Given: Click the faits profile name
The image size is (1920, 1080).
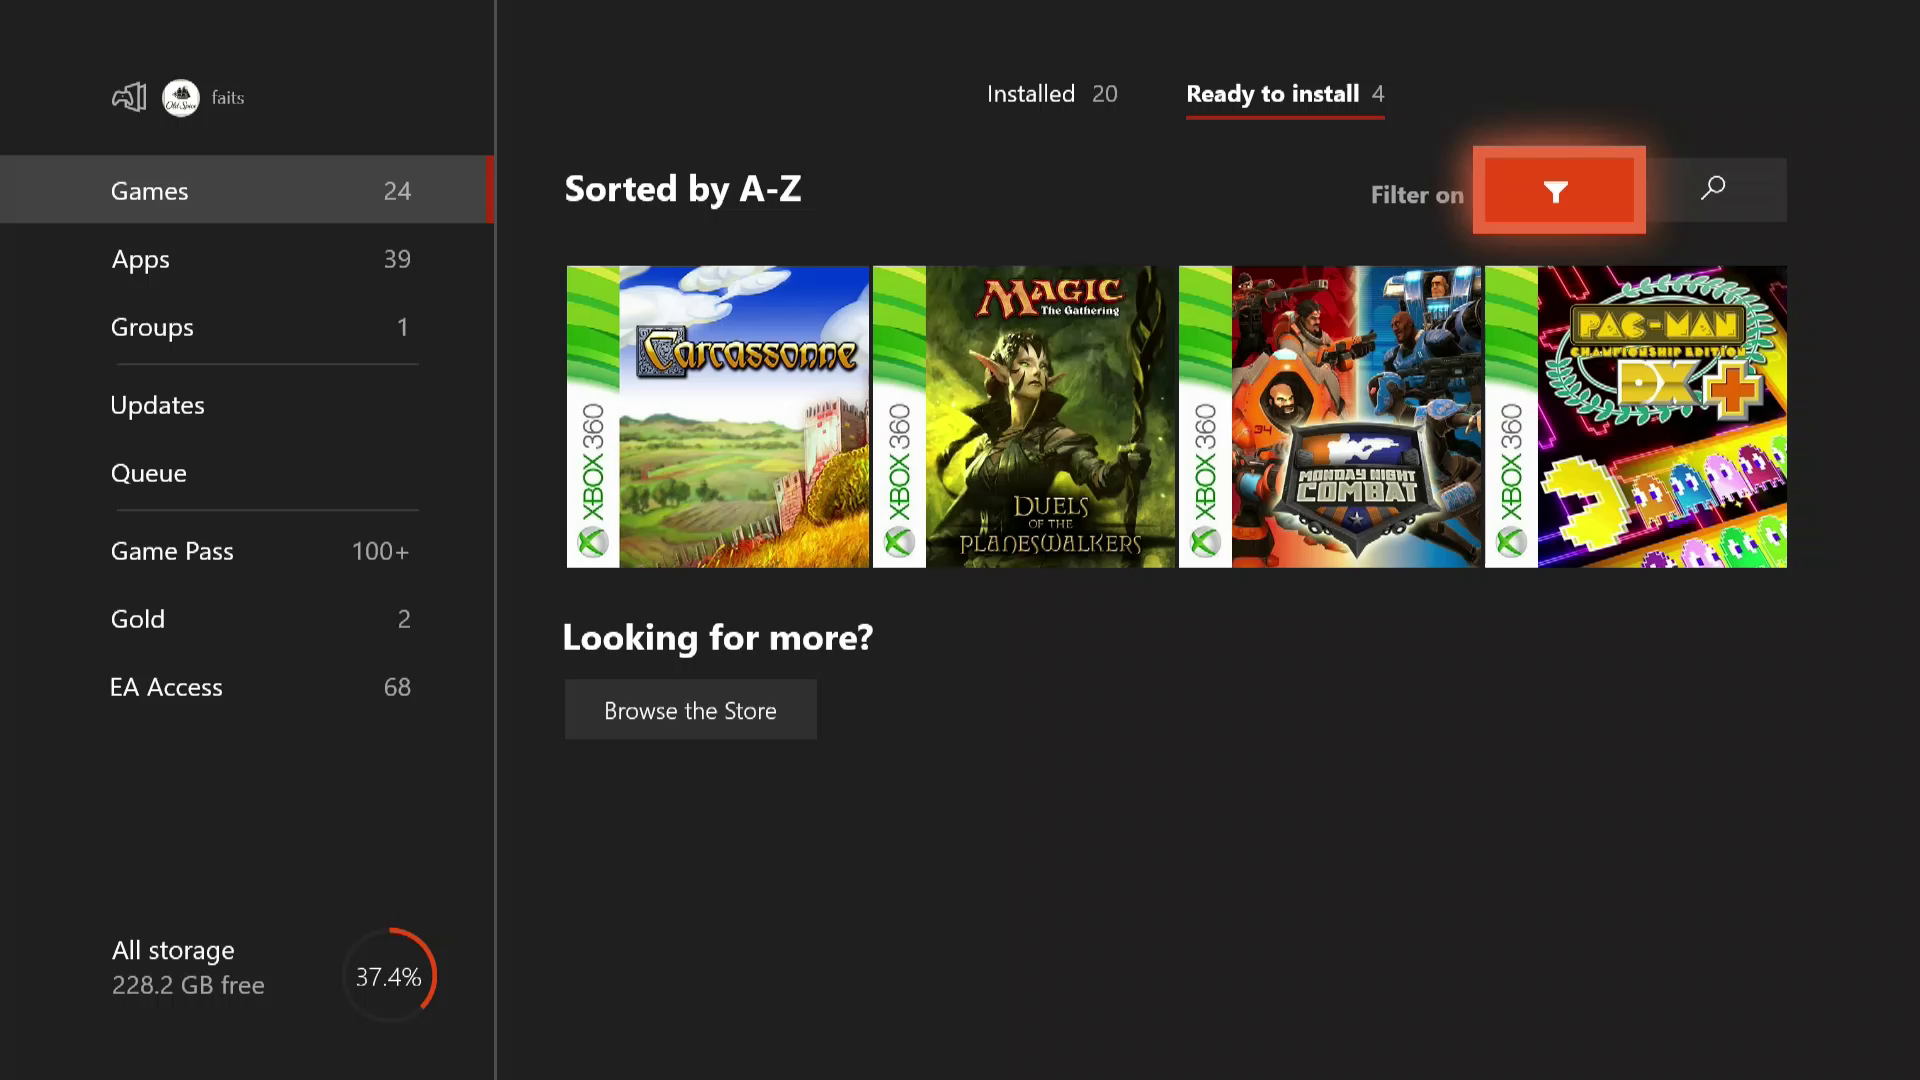Looking at the screenshot, I should point(228,96).
